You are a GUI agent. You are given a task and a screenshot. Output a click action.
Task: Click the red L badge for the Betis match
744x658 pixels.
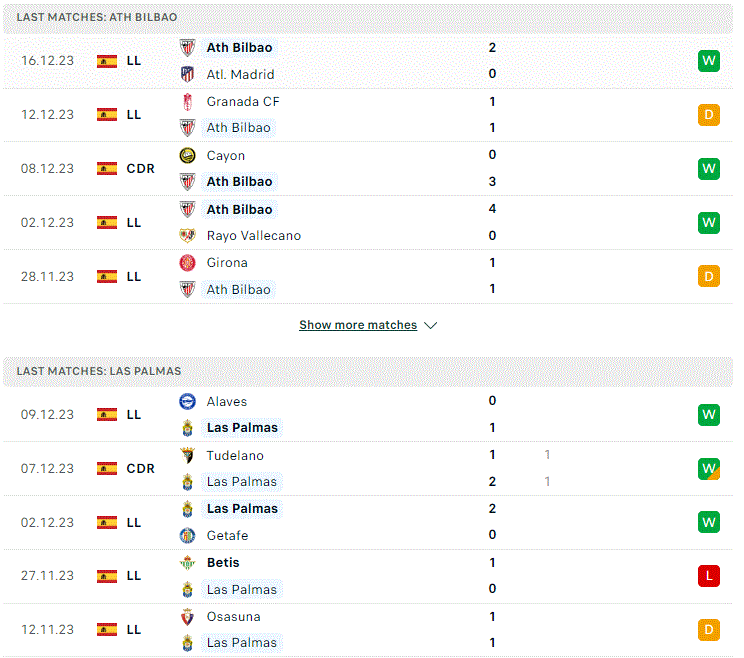(x=708, y=576)
